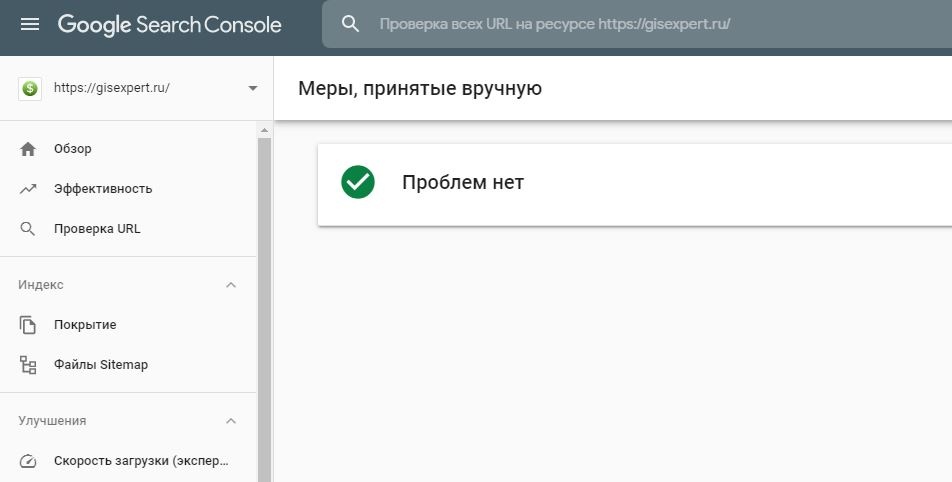
Task: Open the hamburger main menu
Action: (x=30, y=24)
